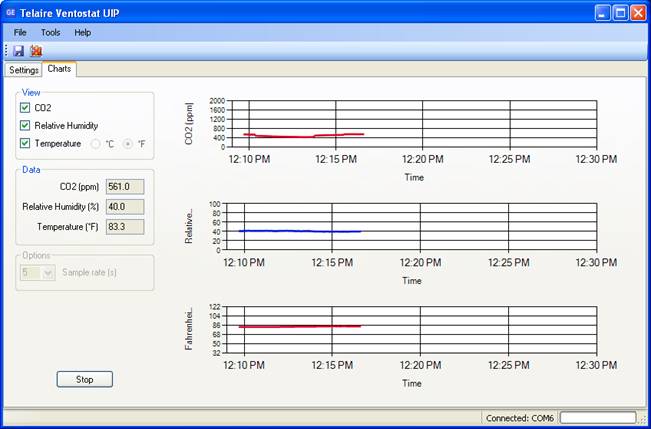Select the °F temperature unit radio button
The width and height of the screenshot is (651, 429).
point(128,144)
